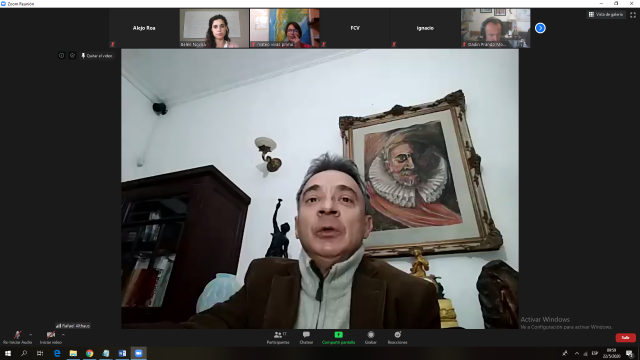Expand video options arrow next to camera
The height and width of the screenshot is (360, 640).
pos(63,335)
